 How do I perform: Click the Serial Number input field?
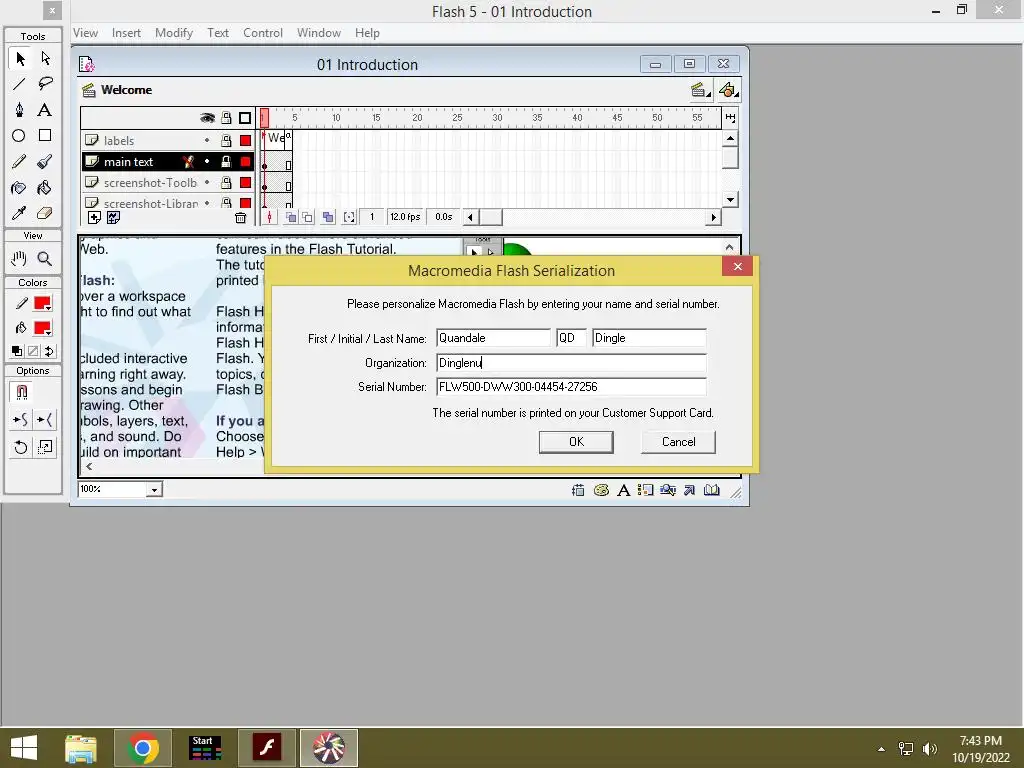(571, 387)
